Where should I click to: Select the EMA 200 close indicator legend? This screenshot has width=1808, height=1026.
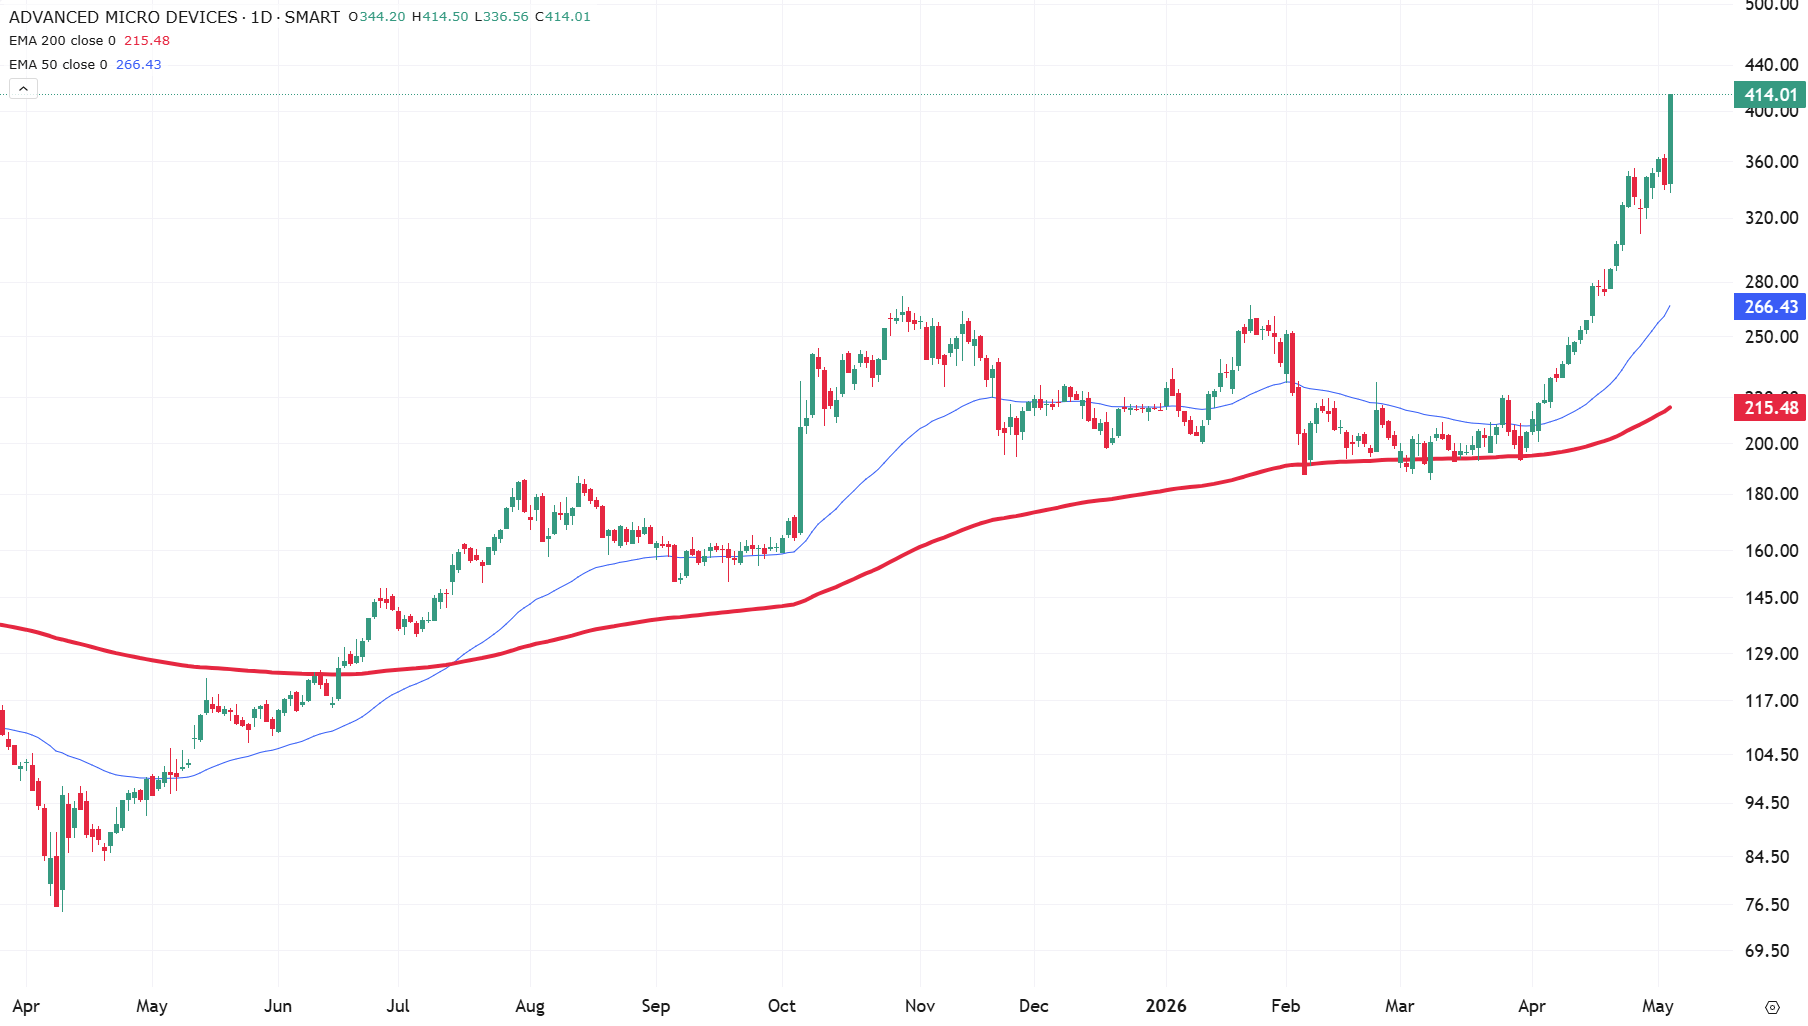coord(89,41)
